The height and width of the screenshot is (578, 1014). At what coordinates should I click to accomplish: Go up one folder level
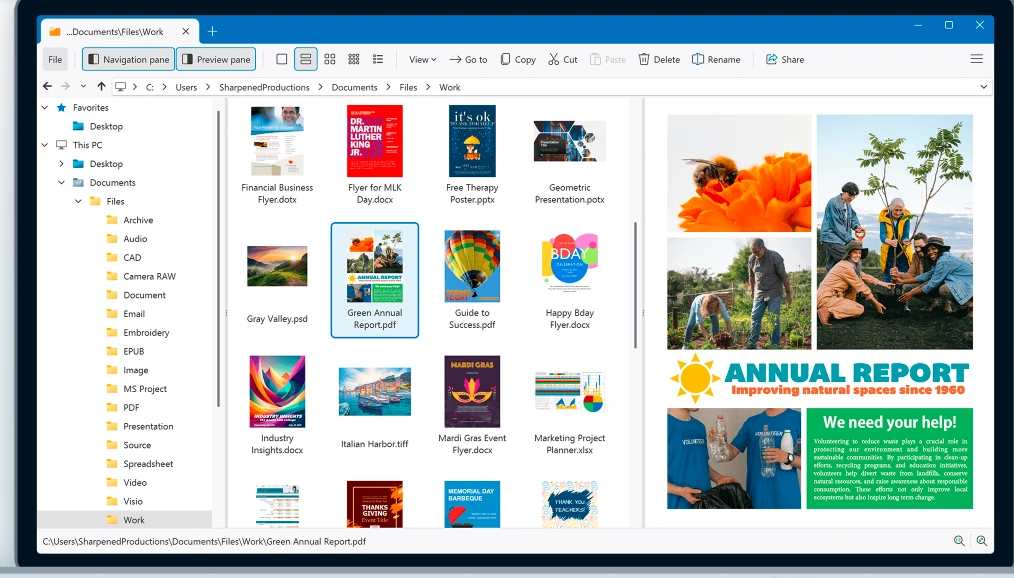(102, 87)
